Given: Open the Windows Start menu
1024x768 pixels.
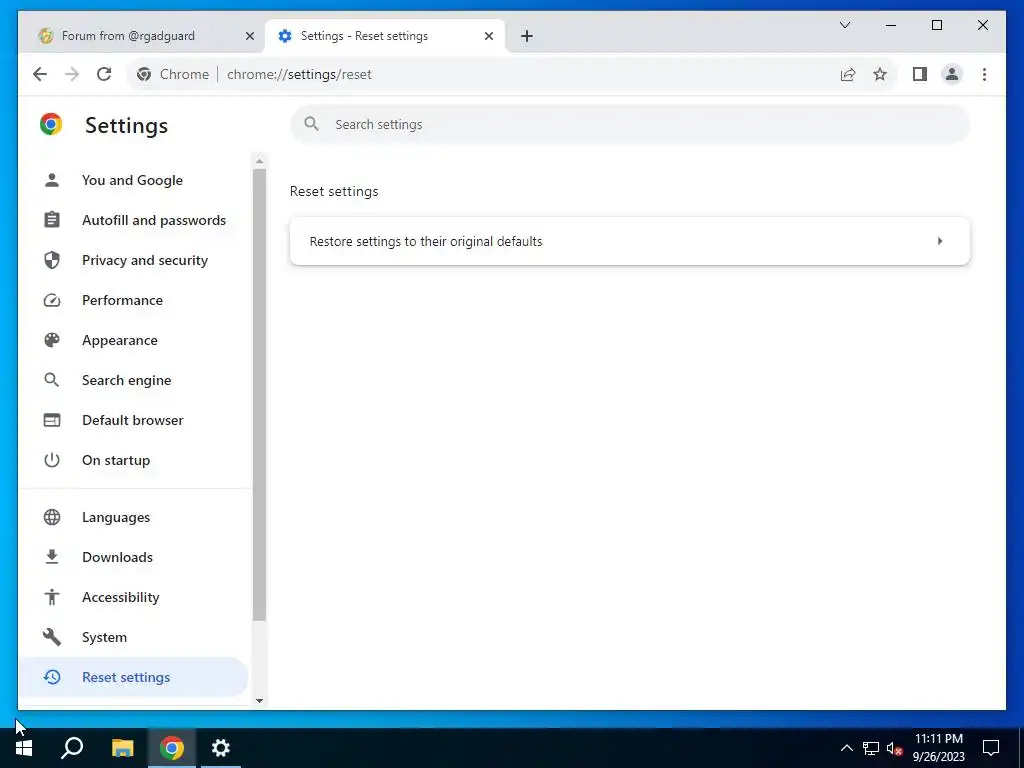Looking at the screenshot, I should [24, 748].
